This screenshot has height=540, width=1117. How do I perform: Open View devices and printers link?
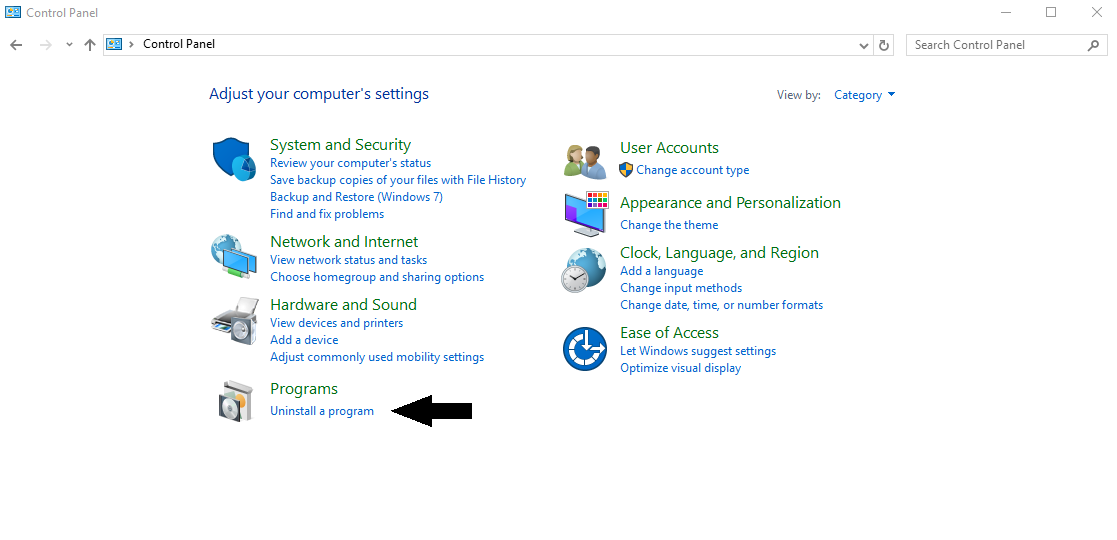(x=336, y=323)
